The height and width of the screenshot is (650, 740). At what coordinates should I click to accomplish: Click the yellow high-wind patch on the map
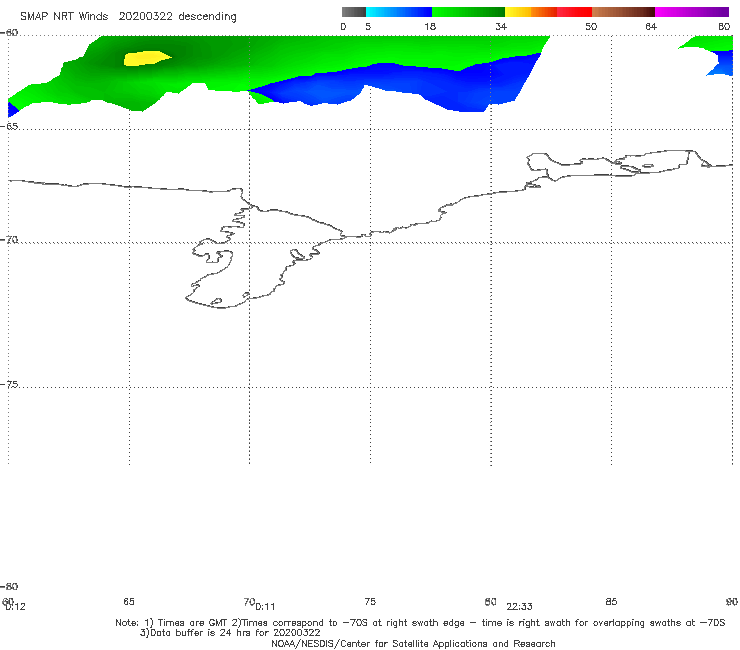pyautogui.click(x=146, y=59)
